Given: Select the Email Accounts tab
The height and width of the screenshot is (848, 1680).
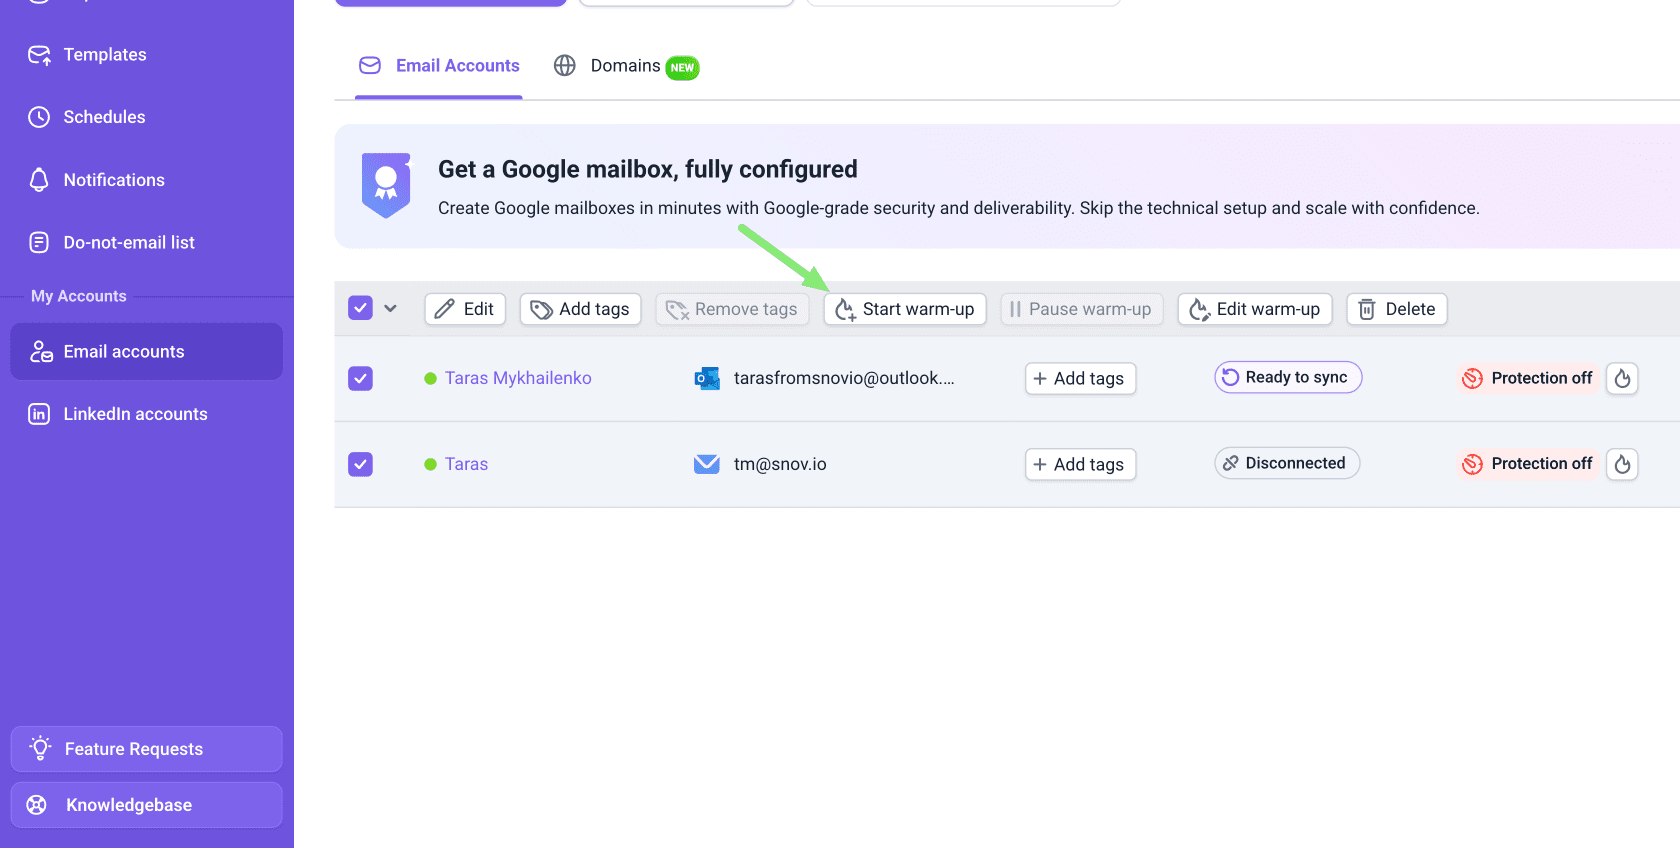Looking at the screenshot, I should 439,66.
